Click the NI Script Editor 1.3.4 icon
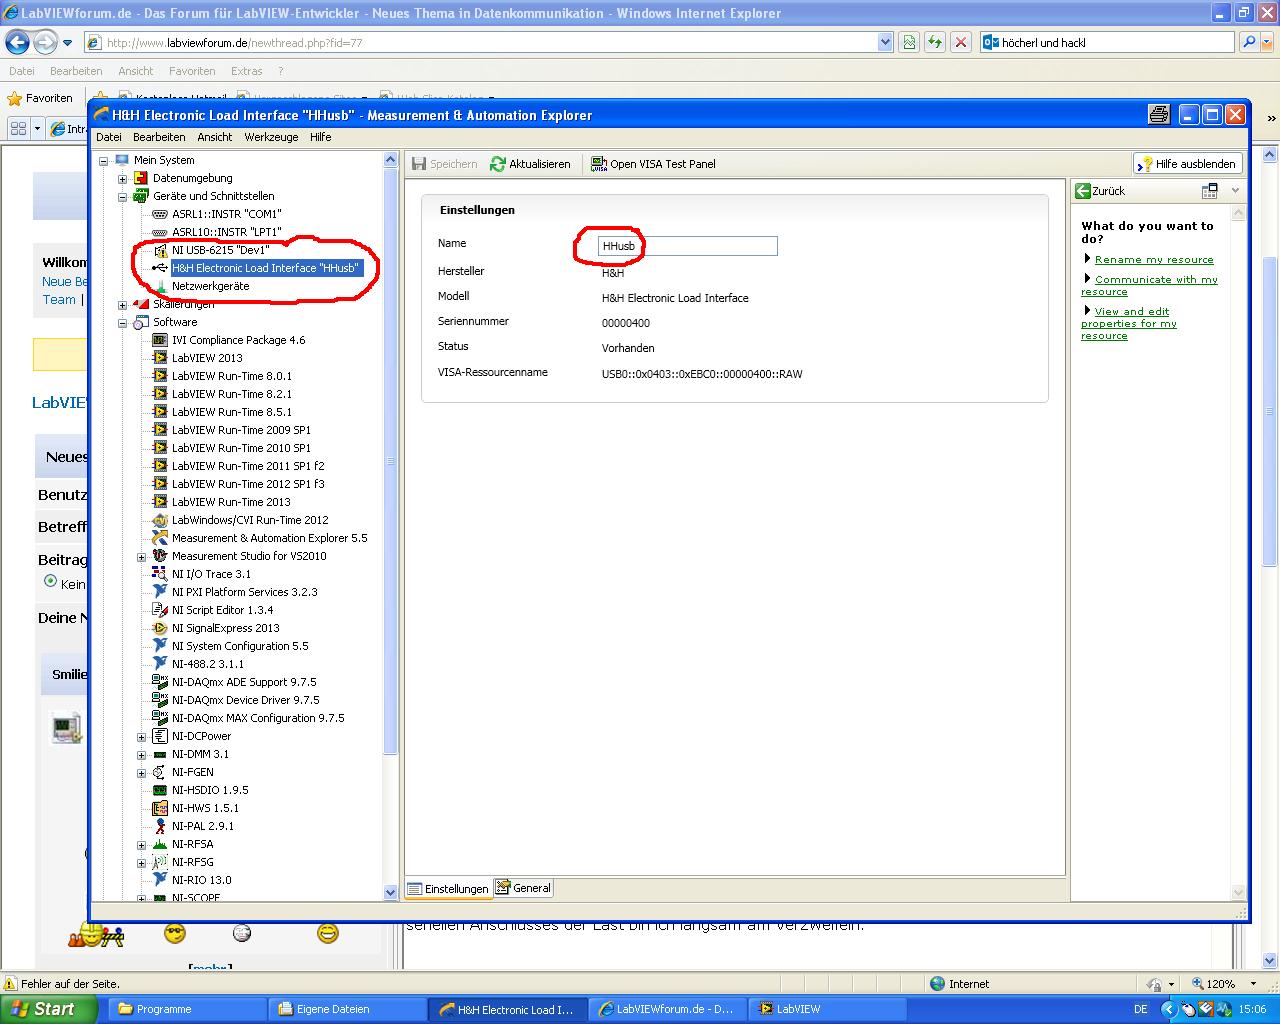Image resolution: width=1280 pixels, height=1024 pixels. point(160,610)
